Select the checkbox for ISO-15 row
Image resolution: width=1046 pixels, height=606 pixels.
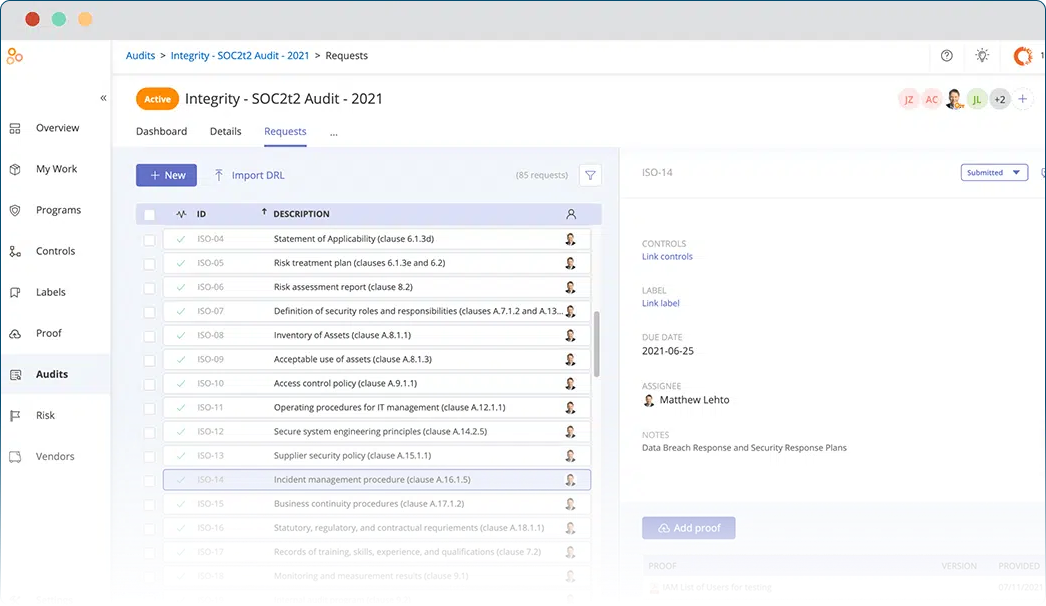pos(150,504)
